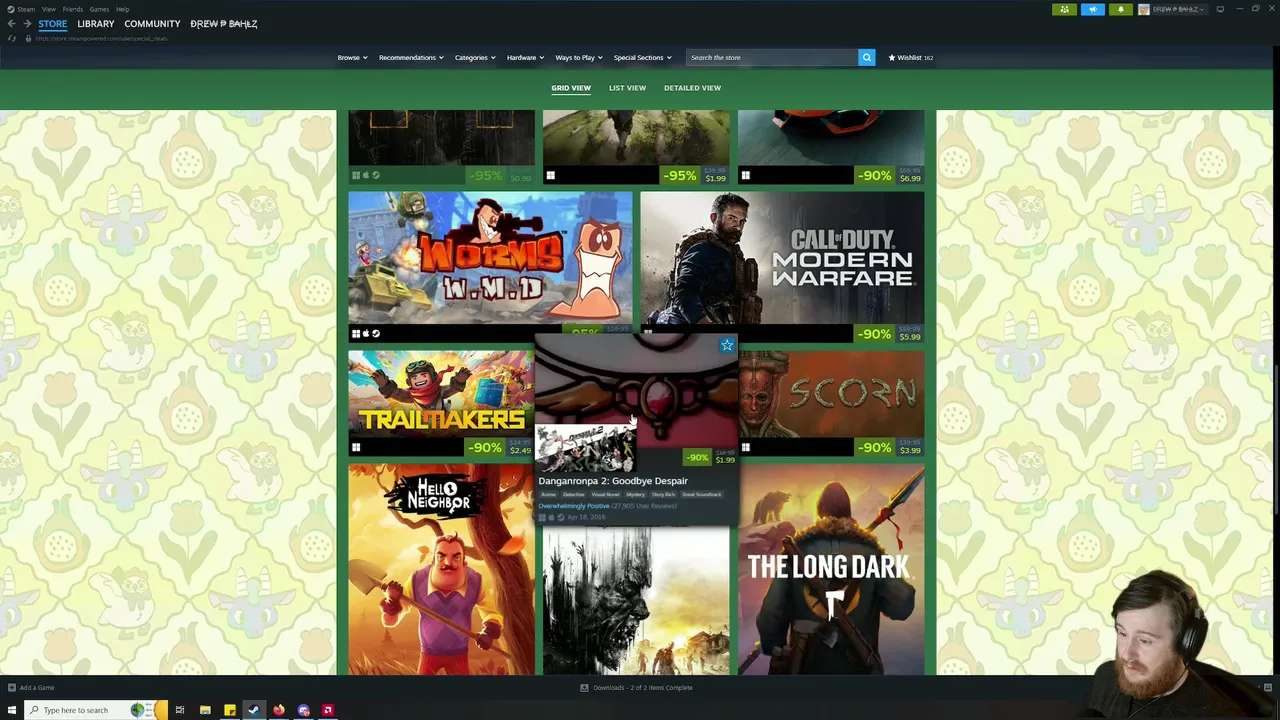Click the Danganronpa small capsule image
Viewport: 1280px width, 720px height.
point(585,448)
